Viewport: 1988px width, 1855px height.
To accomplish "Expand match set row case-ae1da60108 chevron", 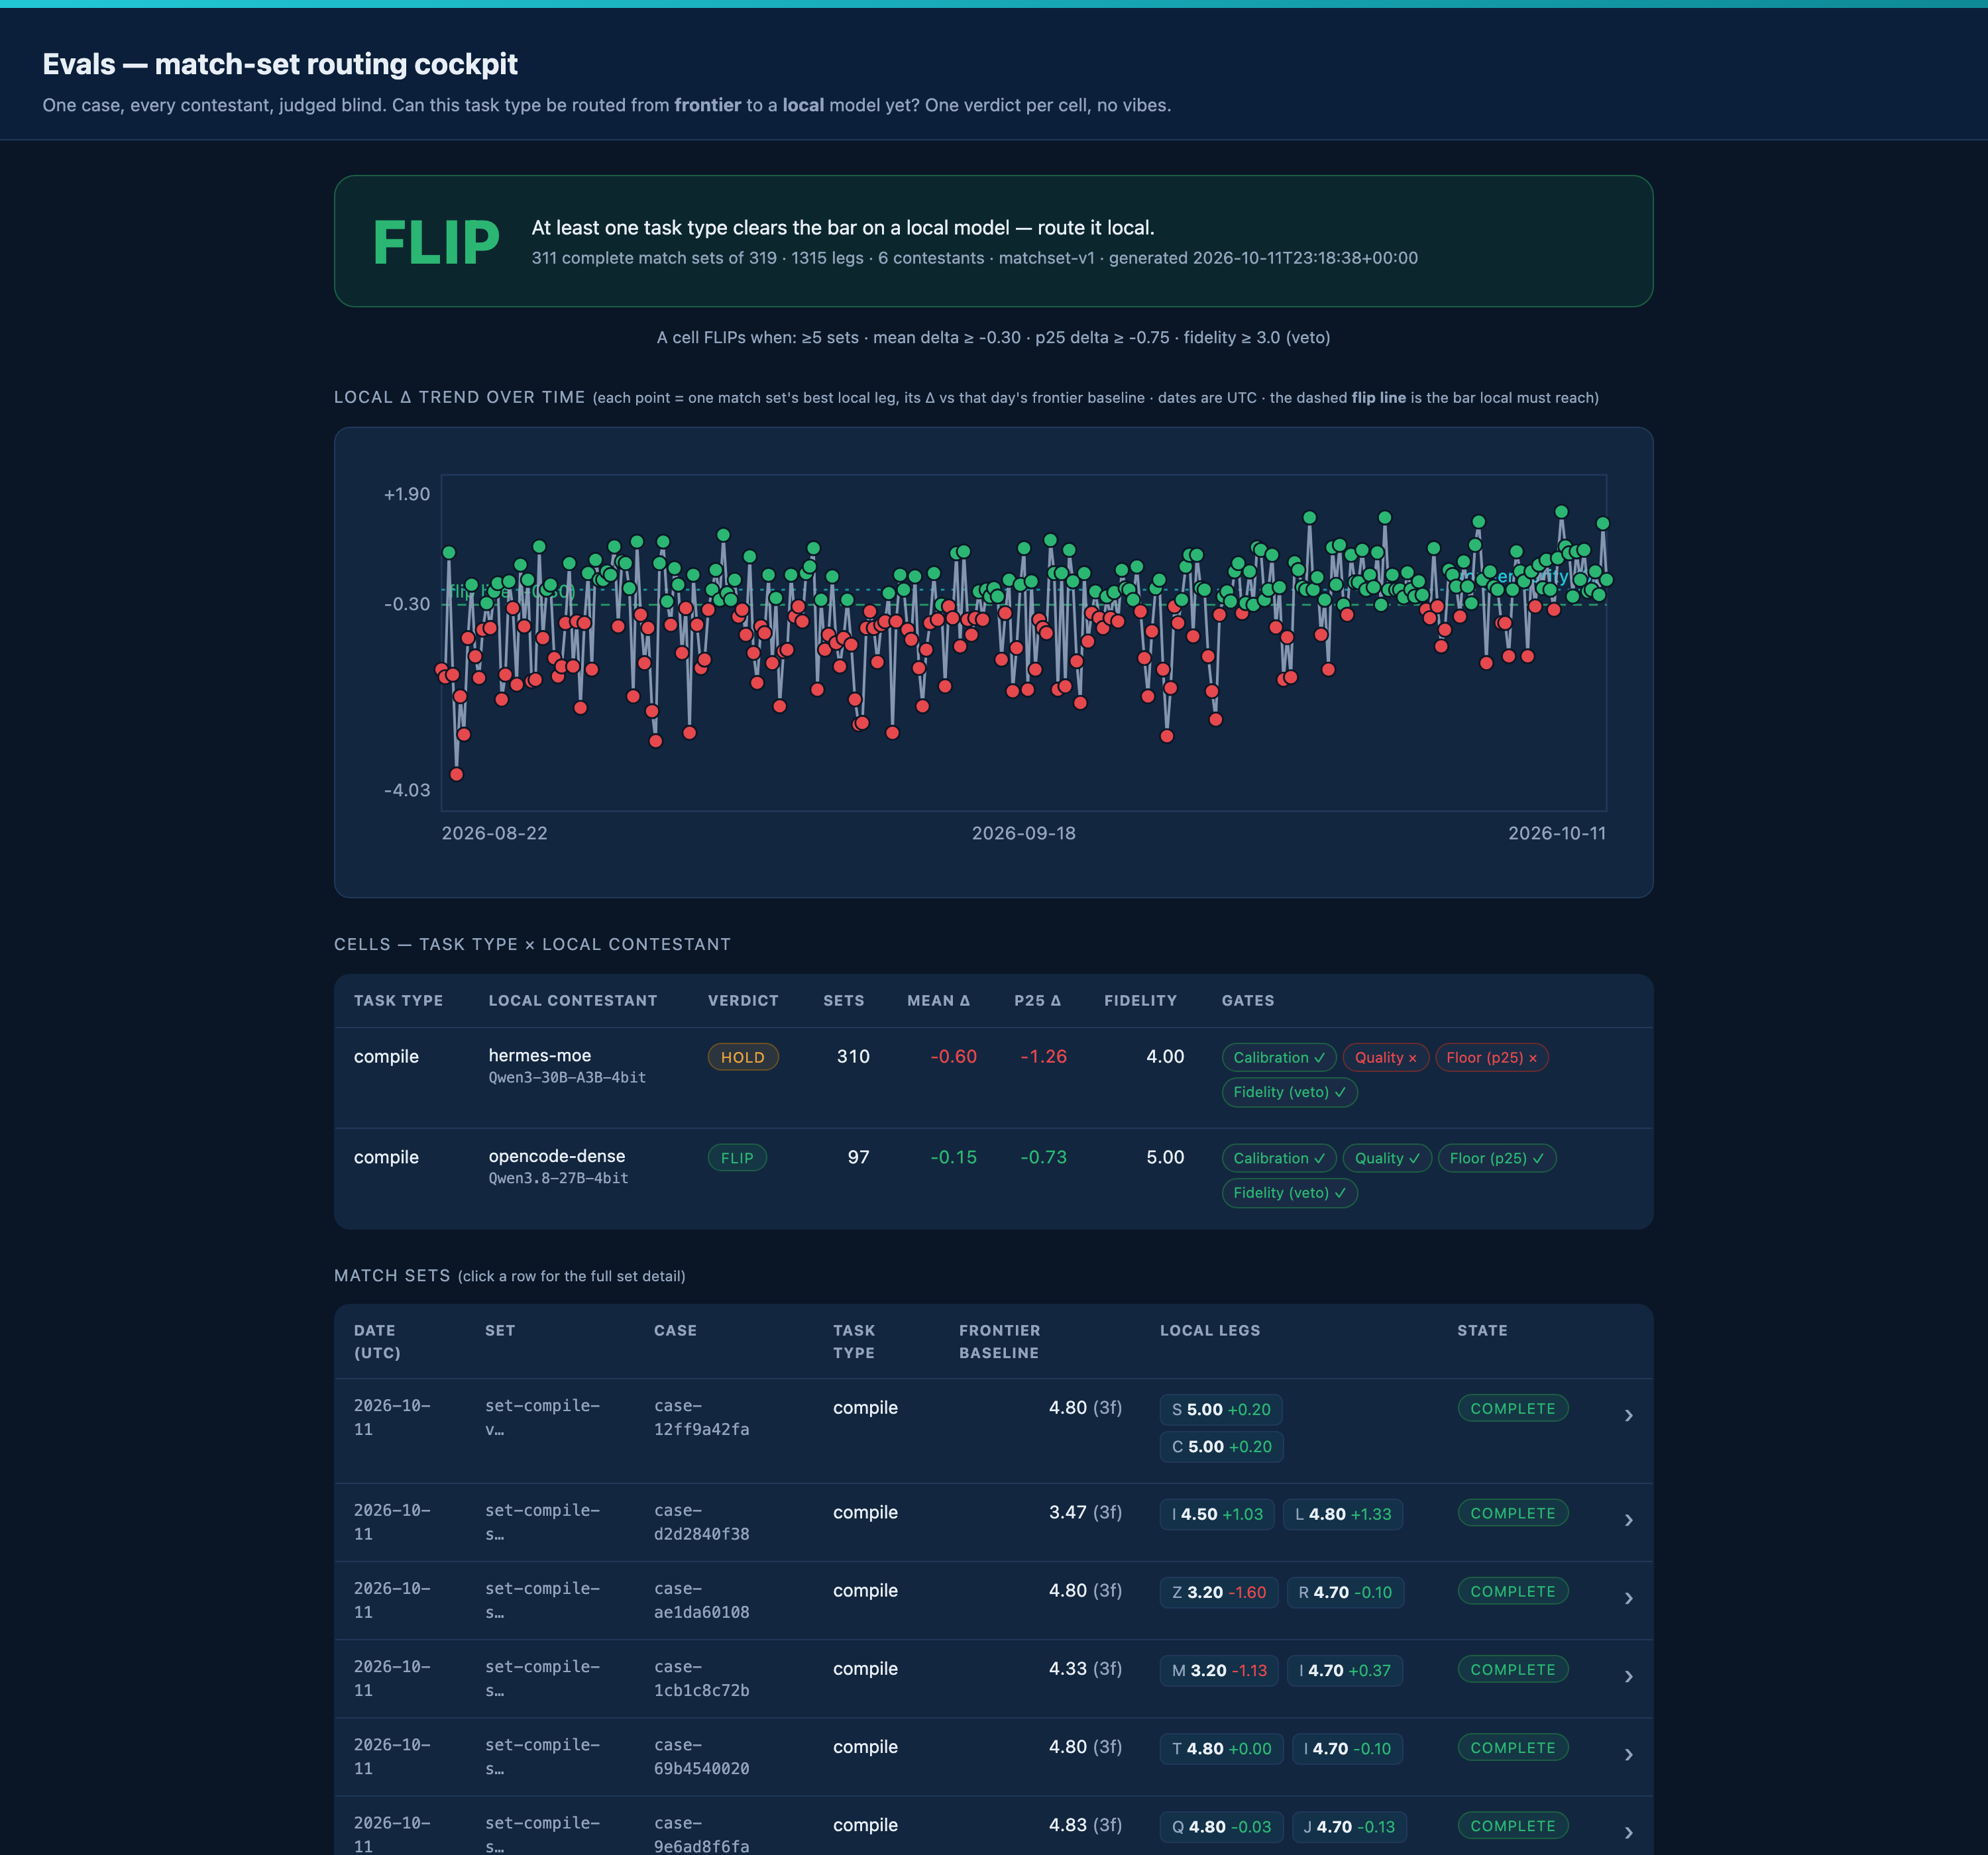I will coord(1628,1598).
